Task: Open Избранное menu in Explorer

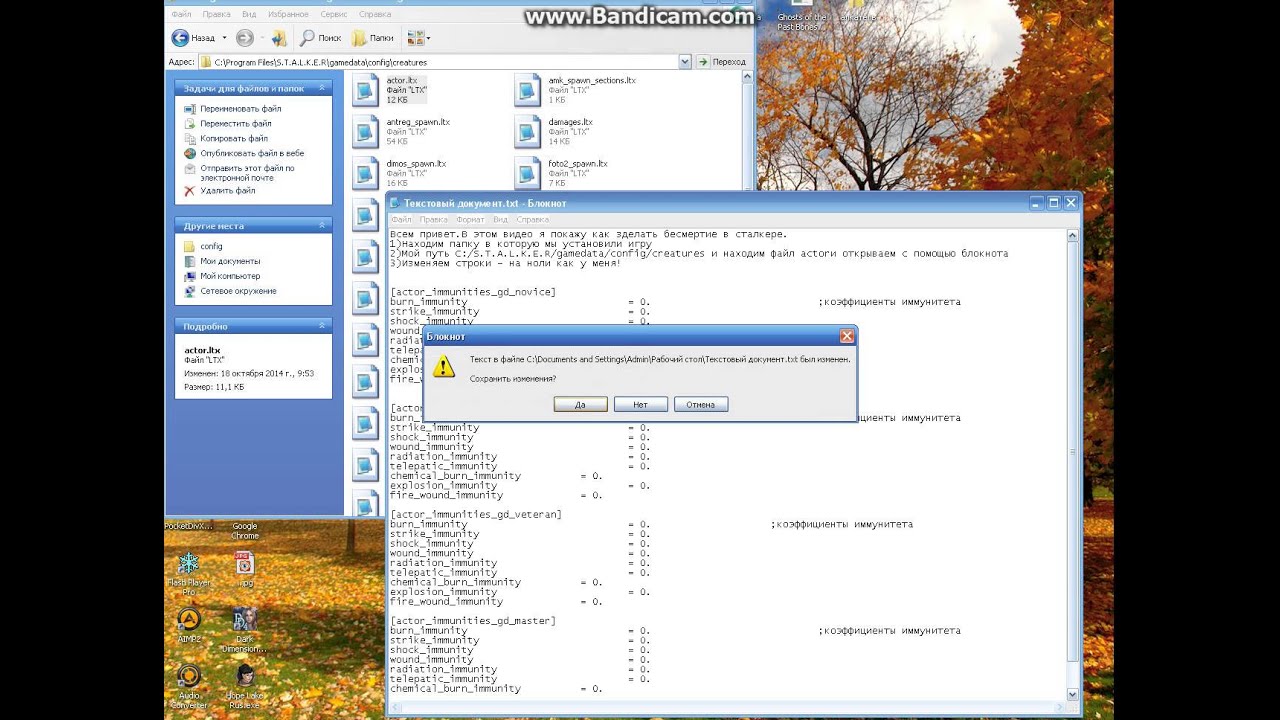Action: (x=288, y=14)
